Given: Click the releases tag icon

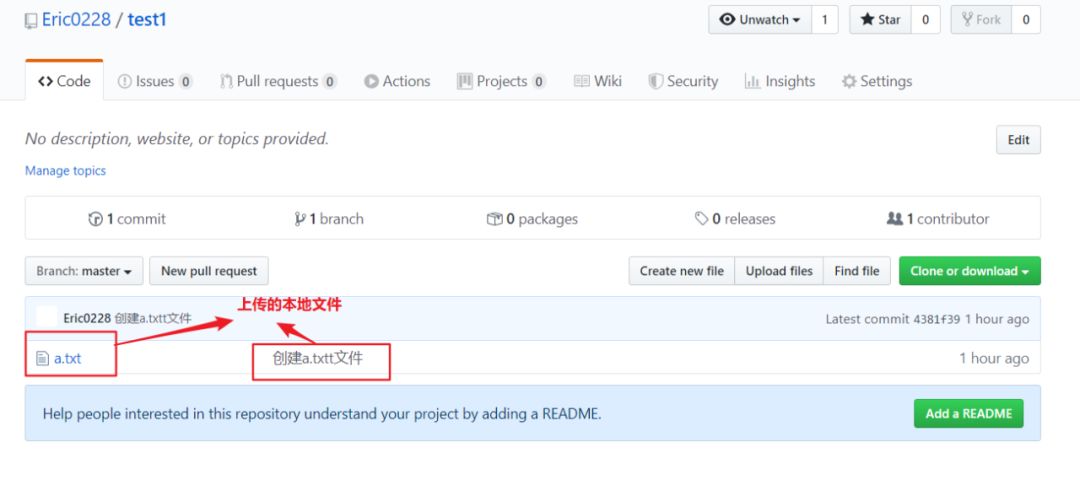Looking at the screenshot, I should pyautogui.click(x=701, y=219).
